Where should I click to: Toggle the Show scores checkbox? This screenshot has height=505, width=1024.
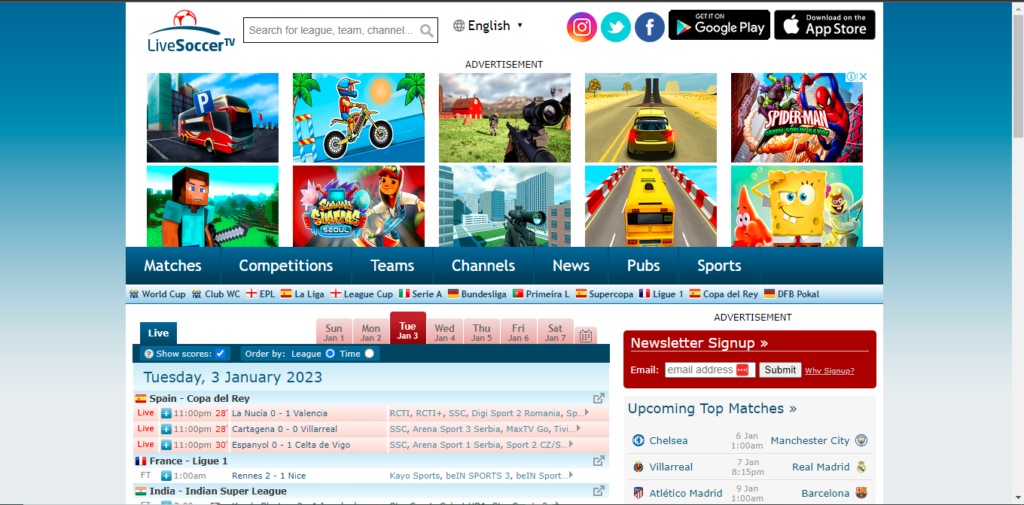(220, 353)
